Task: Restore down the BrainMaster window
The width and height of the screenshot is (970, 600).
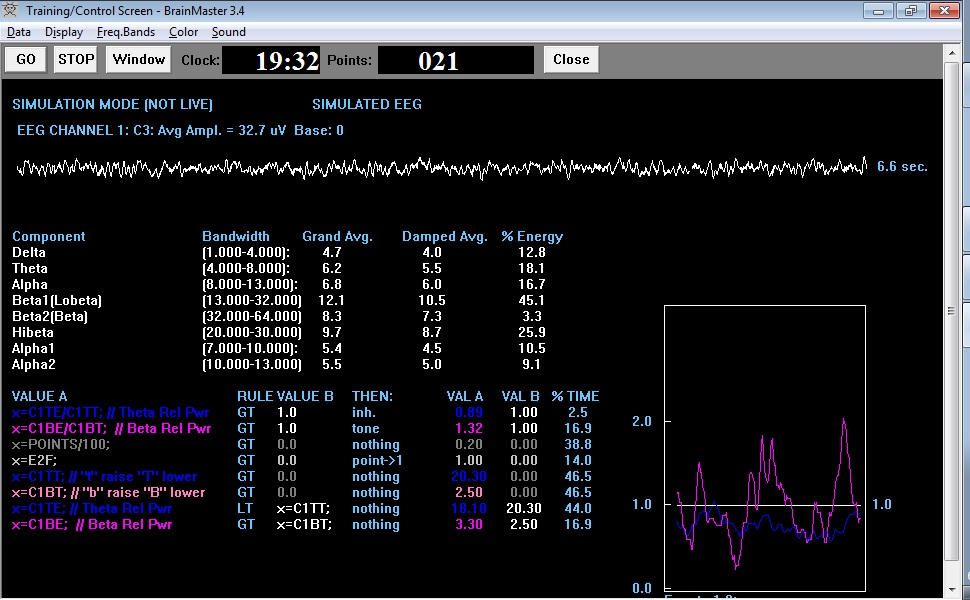Action: coord(910,11)
